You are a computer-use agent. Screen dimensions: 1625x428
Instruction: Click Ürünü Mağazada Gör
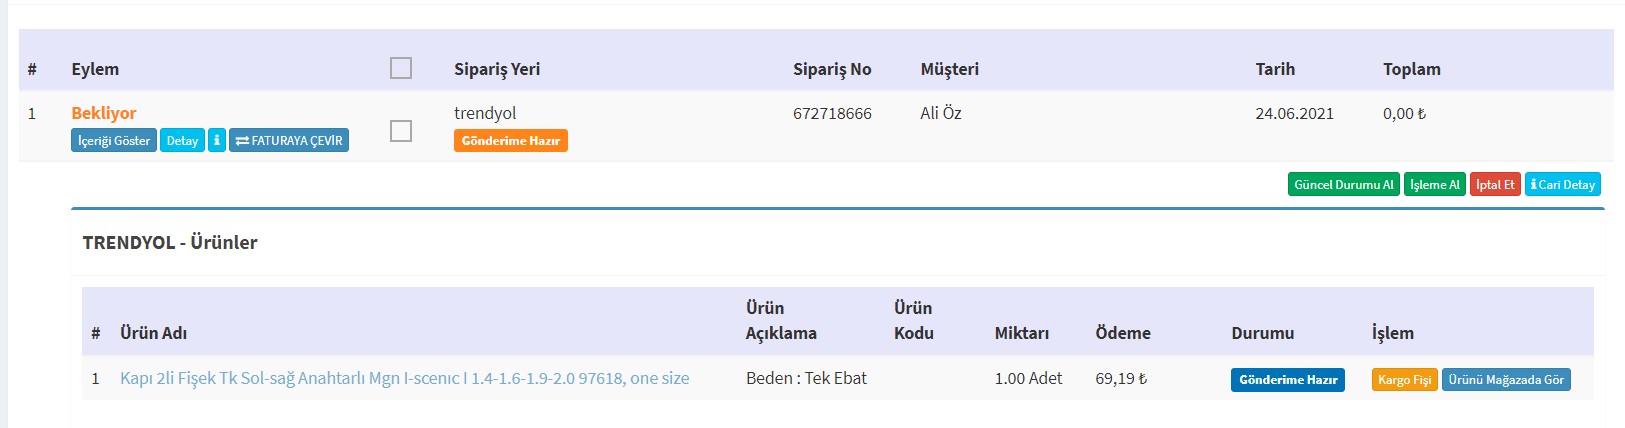[1505, 380]
